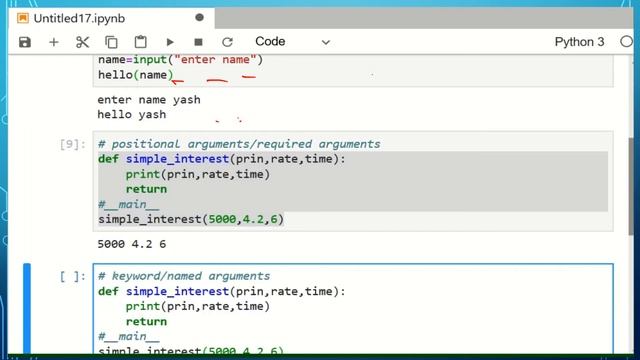Run the selected cell with the play icon

click(x=170, y=42)
